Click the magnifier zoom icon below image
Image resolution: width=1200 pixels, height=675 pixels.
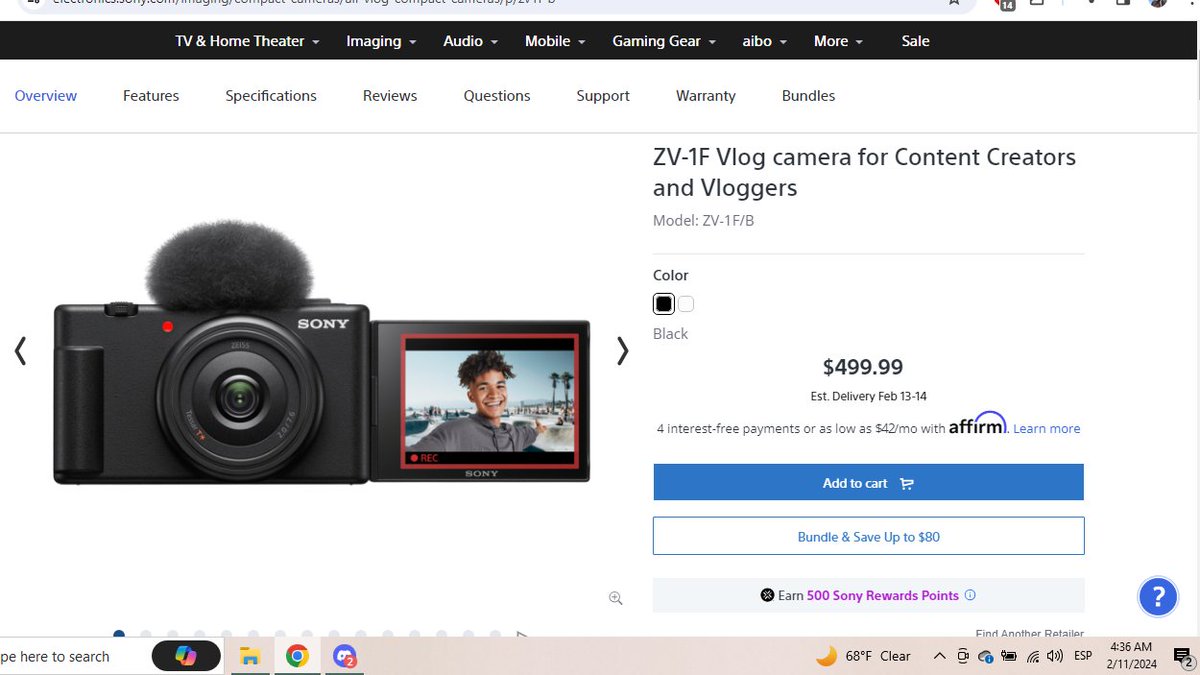point(616,598)
